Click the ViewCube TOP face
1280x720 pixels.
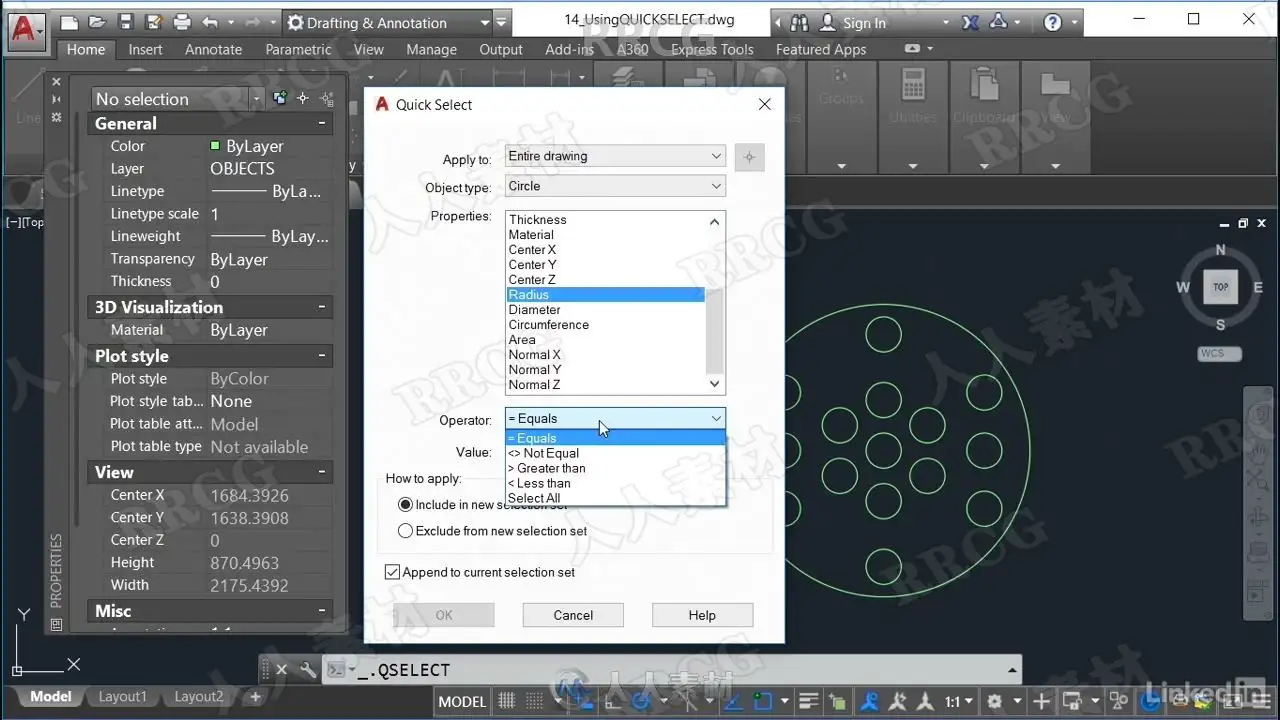1221,287
